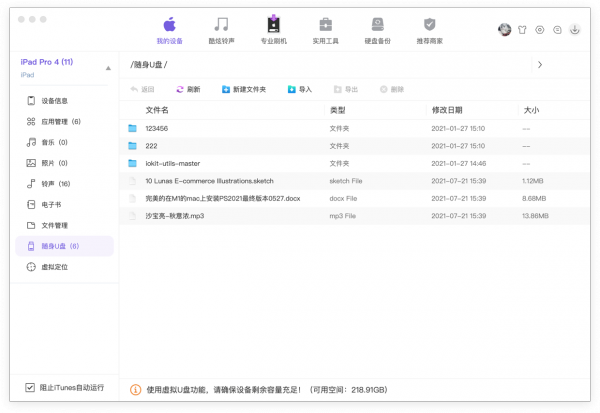Open 虚拟定位 in sidebar
The image size is (600, 413).
(x=64, y=267)
